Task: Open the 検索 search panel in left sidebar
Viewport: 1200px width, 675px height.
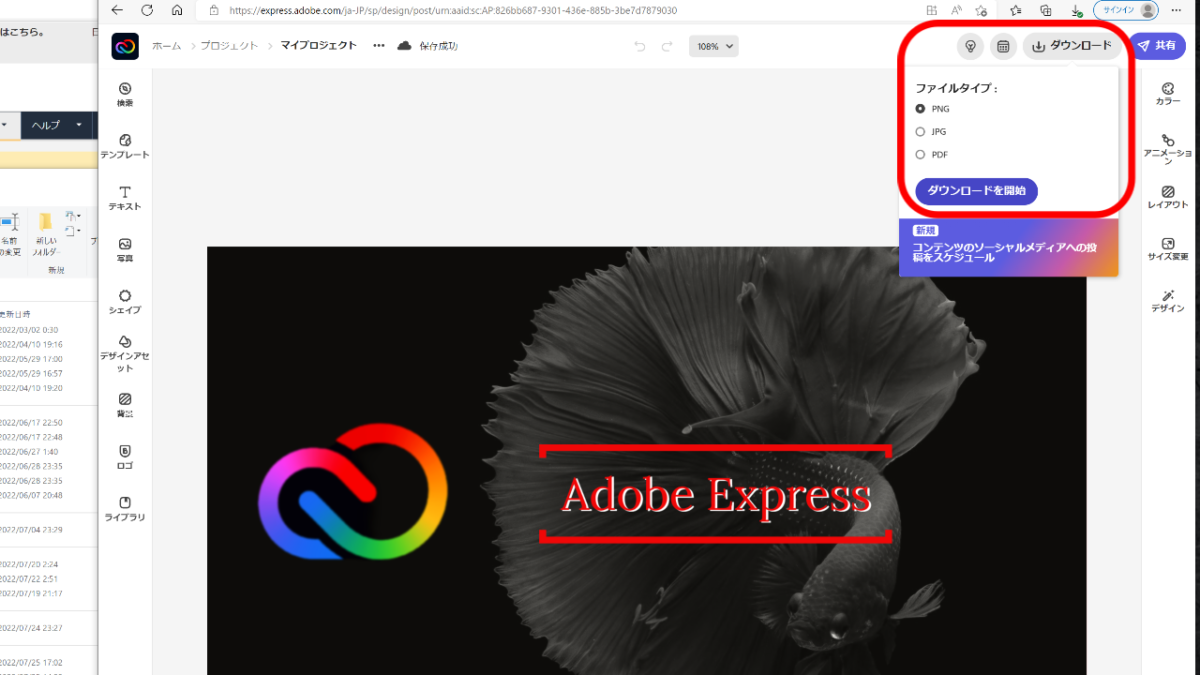Action: [125, 94]
